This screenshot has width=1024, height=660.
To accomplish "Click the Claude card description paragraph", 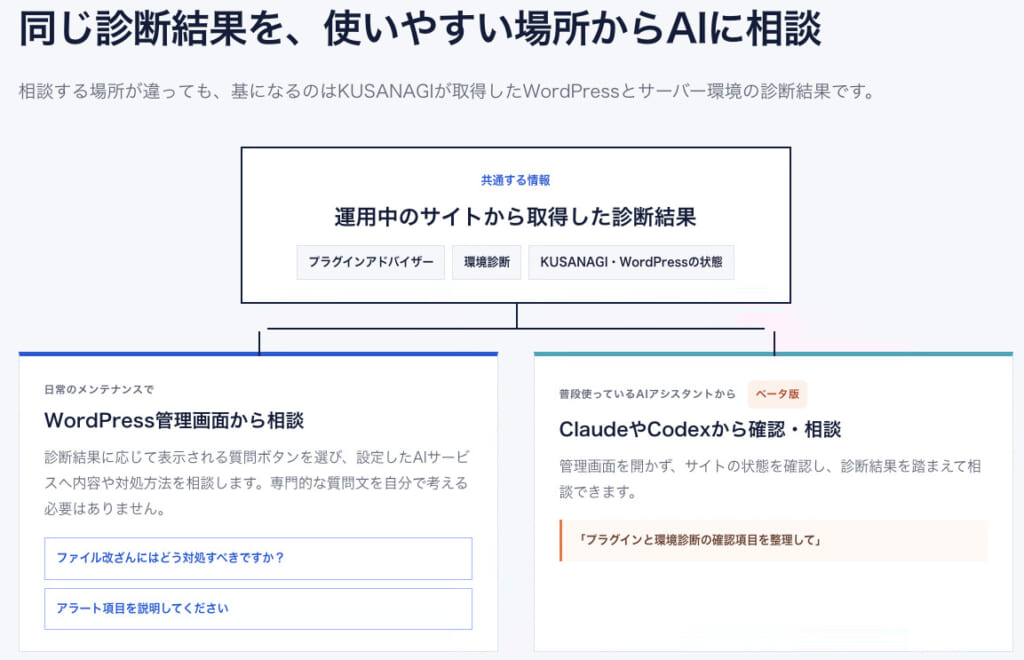I will click(770, 479).
